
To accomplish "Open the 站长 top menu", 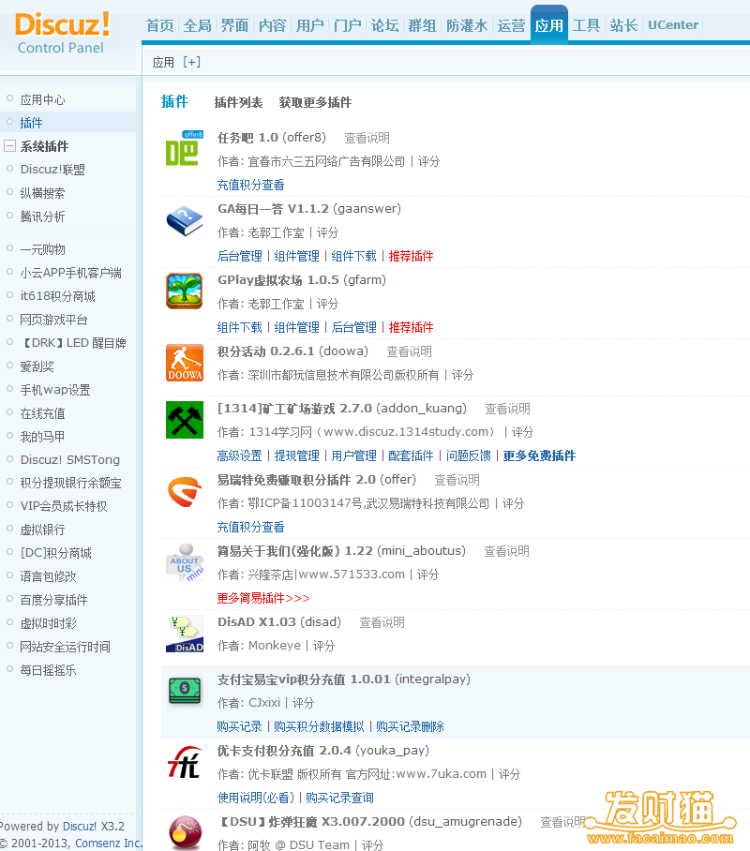I will click(x=624, y=26).
